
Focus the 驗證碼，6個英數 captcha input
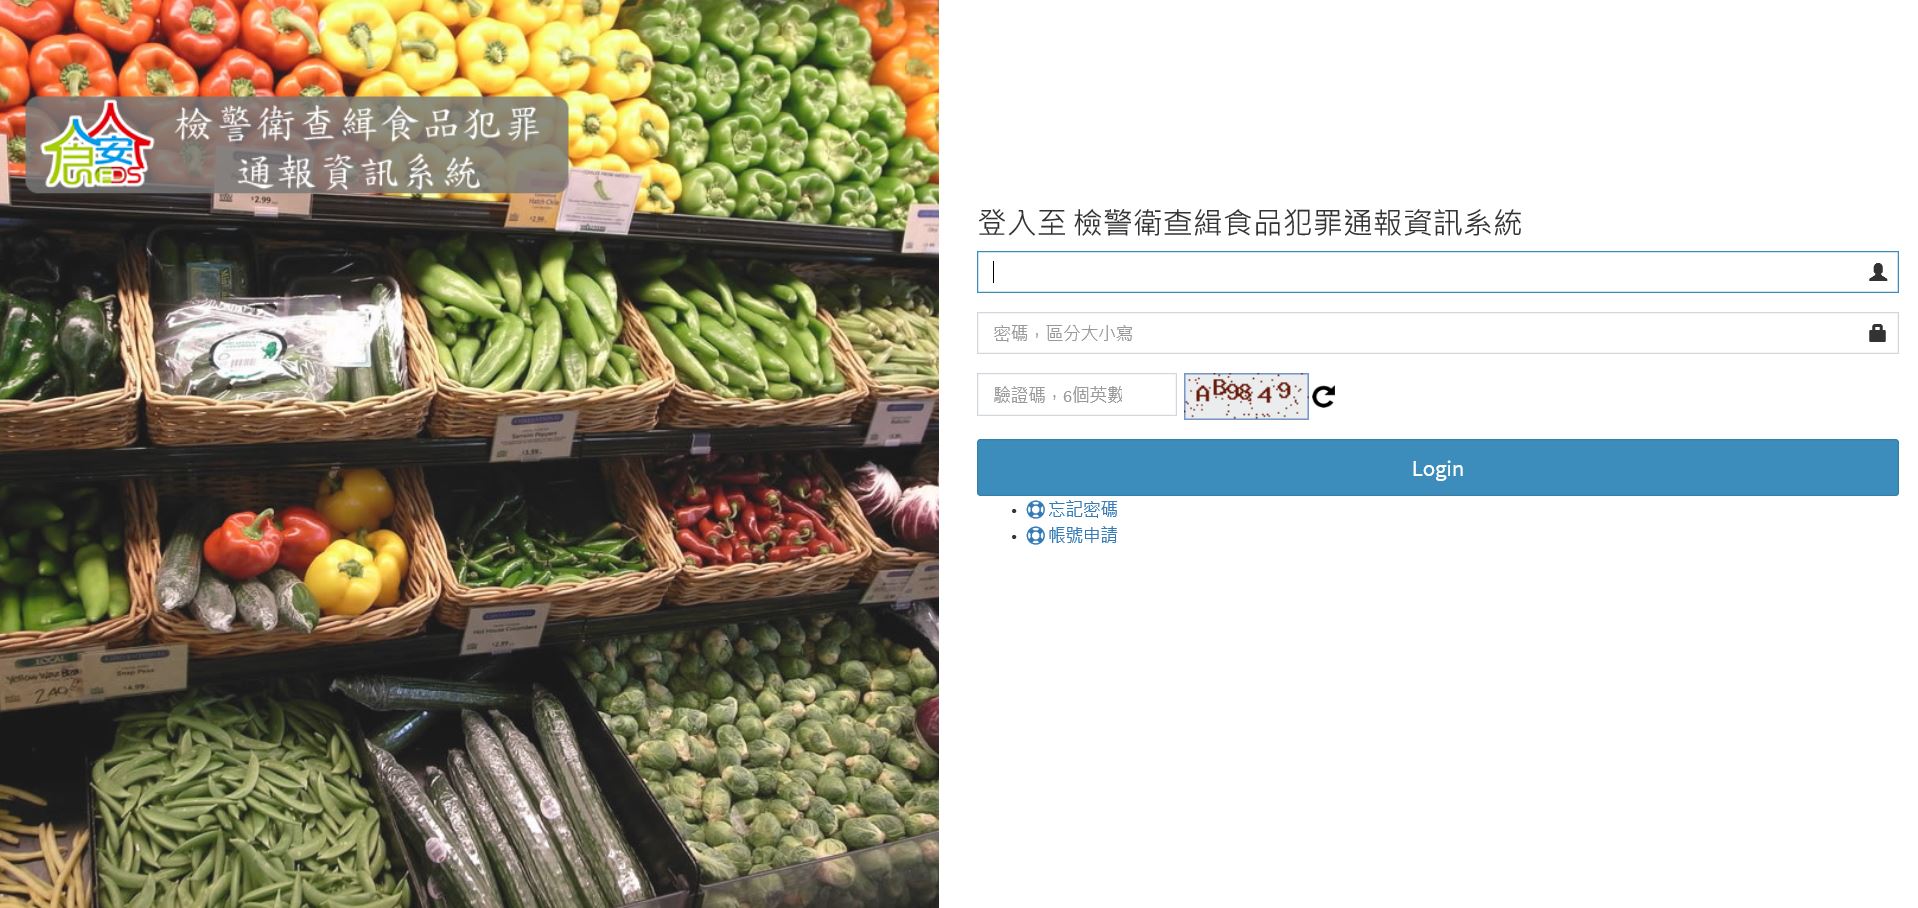1076,395
